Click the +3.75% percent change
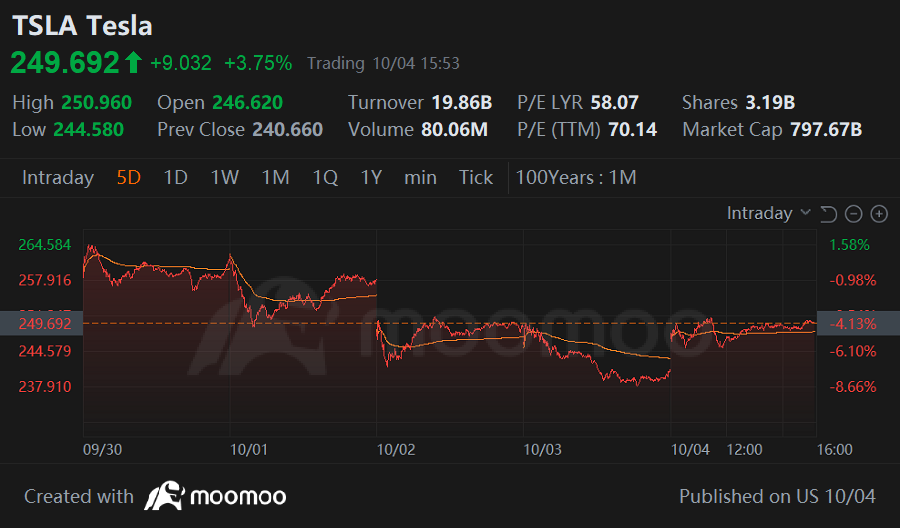900x528 pixels. point(258,63)
